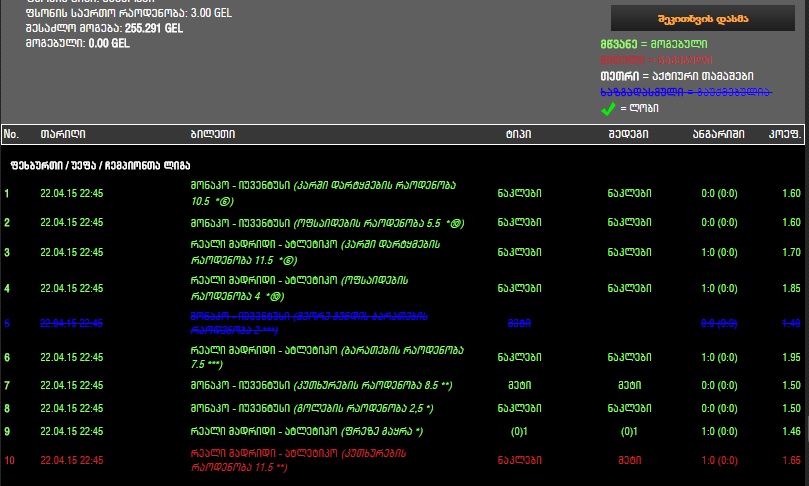Click the 1.95 coefficient in row 6

790,358
